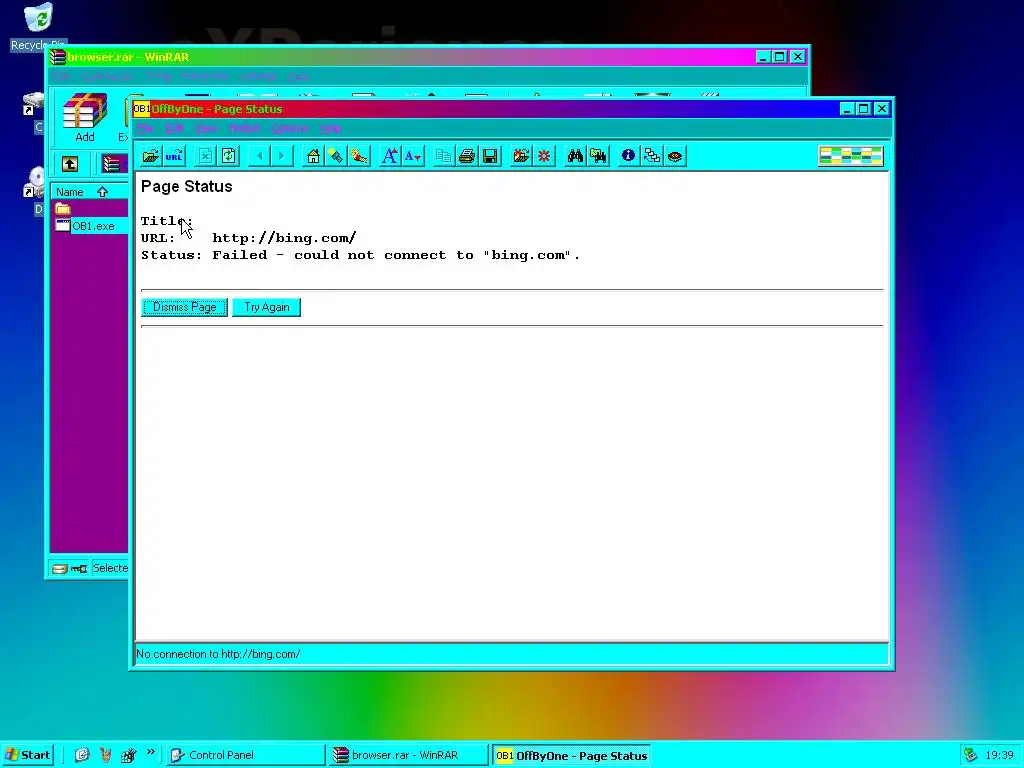Screen dimensions: 1024x768
Task: Click the Print page icon
Action: coord(467,156)
